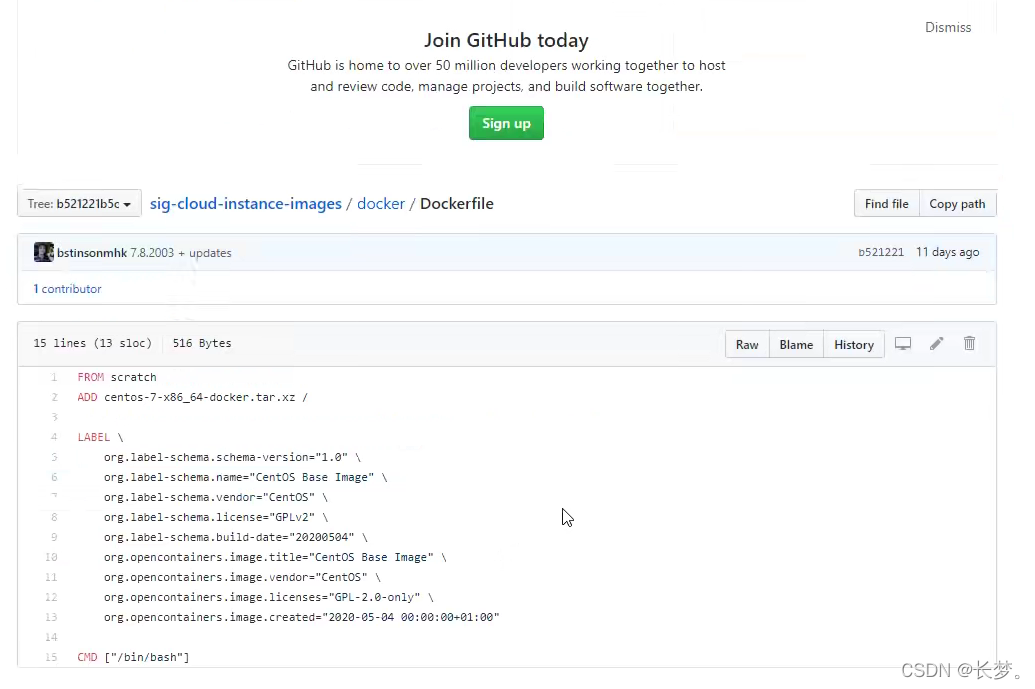Click the 'LABEL \' code line
Image resolution: width=1035 pixels, height=689 pixels.
click(100, 437)
